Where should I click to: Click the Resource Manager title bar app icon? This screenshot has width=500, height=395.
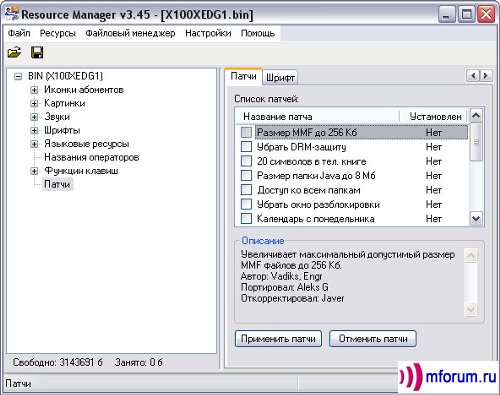12,14
